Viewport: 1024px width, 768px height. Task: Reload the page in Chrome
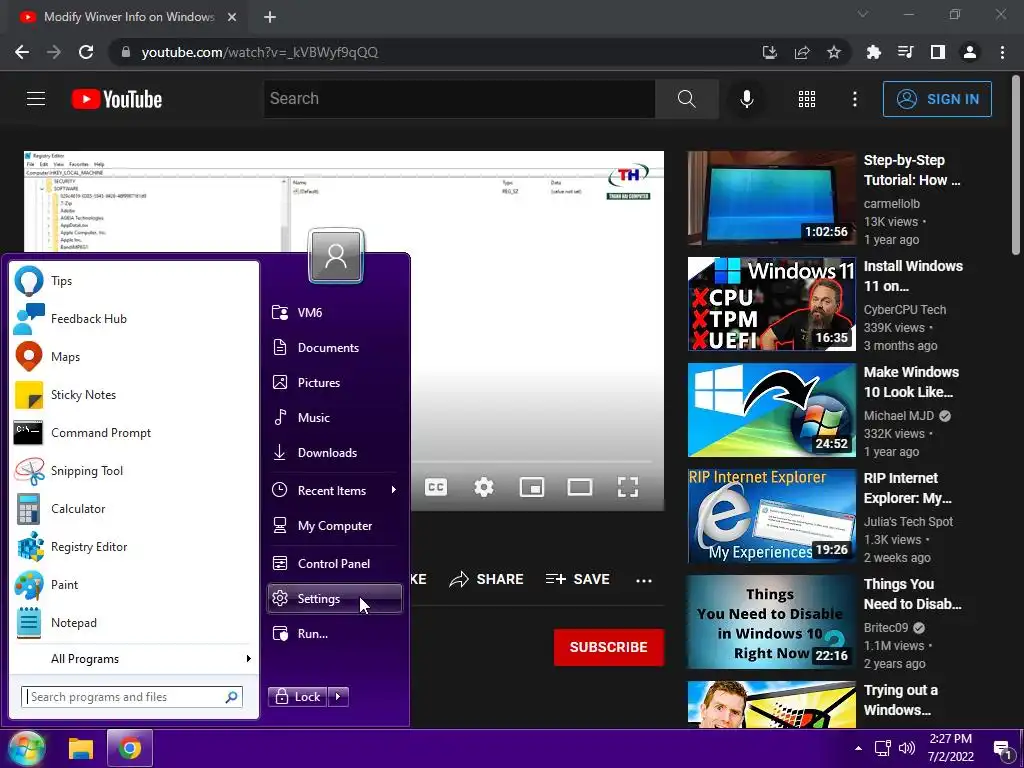click(x=86, y=52)
